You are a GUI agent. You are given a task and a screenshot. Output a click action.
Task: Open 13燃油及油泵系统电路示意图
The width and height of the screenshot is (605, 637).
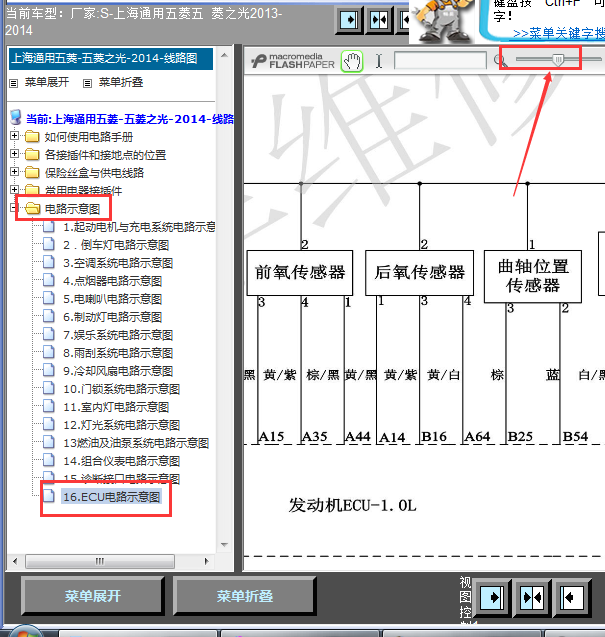136,442
